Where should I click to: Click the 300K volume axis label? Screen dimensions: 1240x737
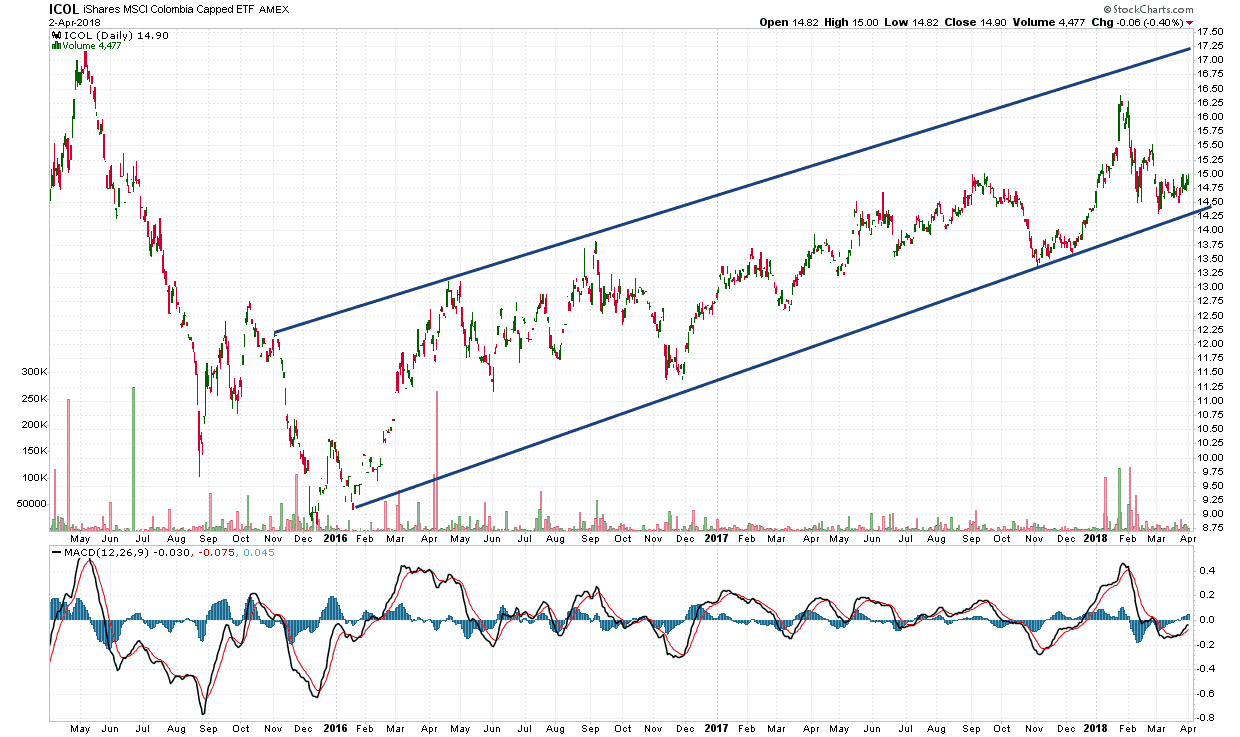pyautogui.click(x=34, y=372)
